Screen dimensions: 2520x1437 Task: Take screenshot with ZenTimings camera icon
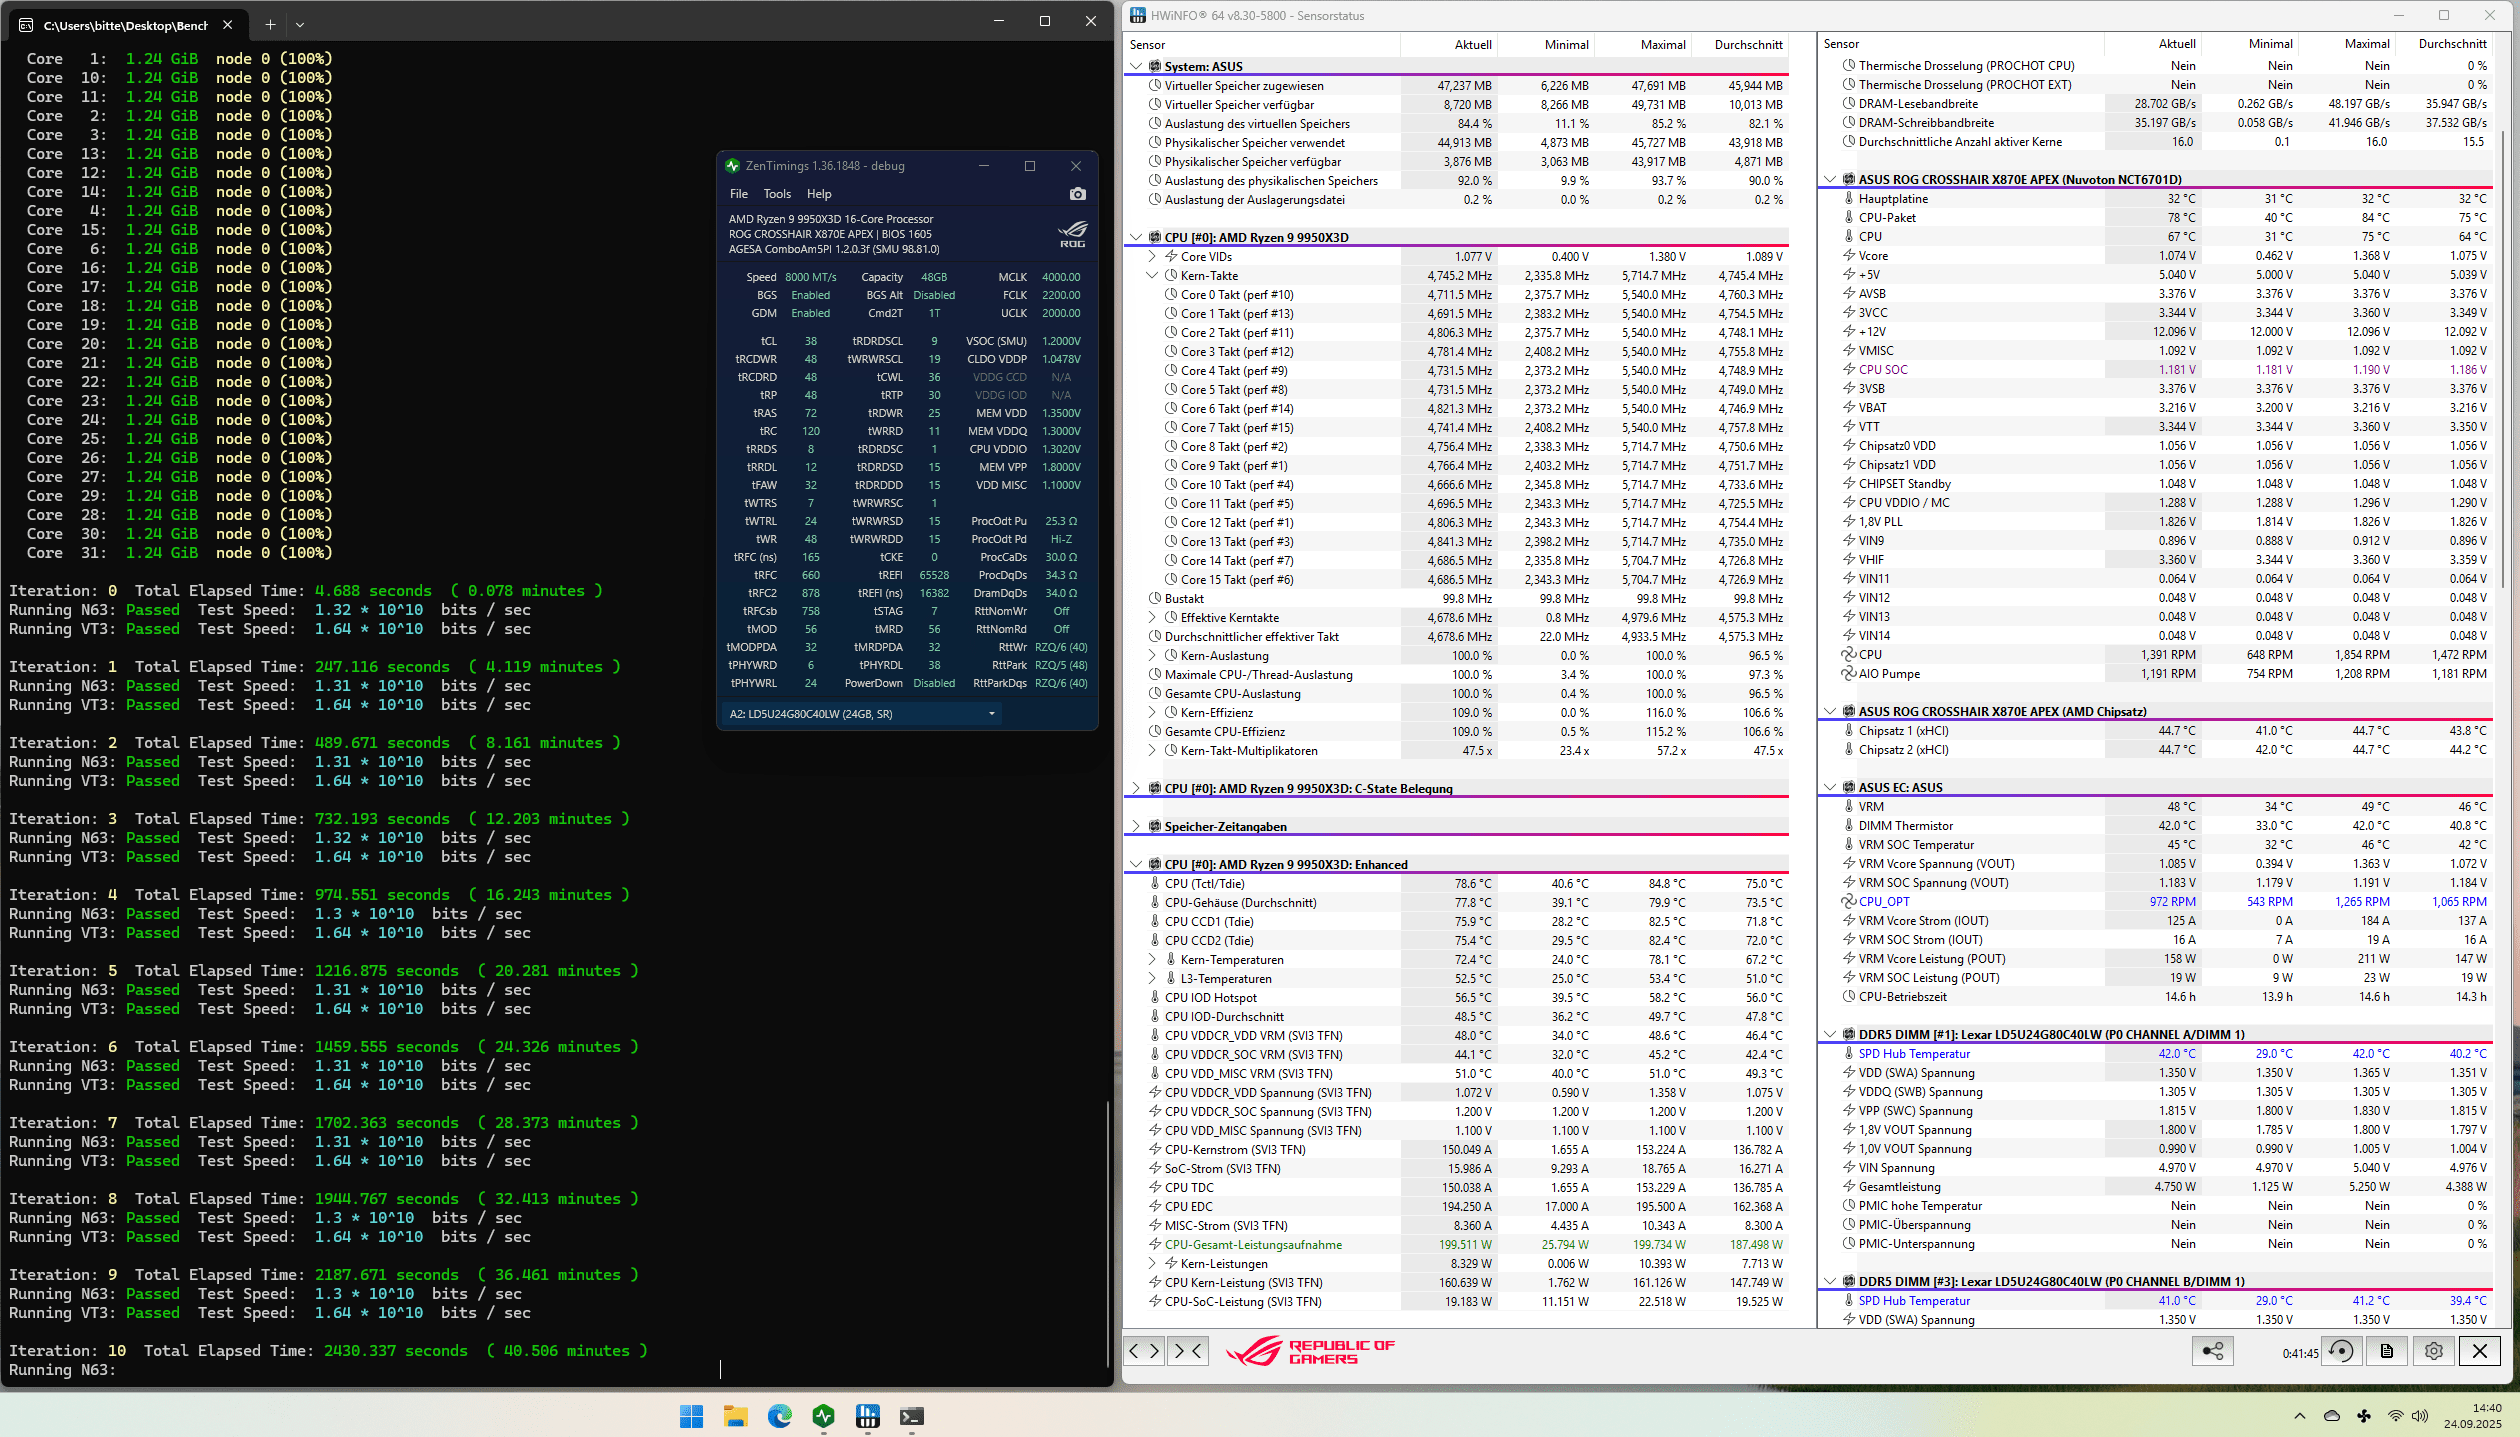(x=1077, y=194)
